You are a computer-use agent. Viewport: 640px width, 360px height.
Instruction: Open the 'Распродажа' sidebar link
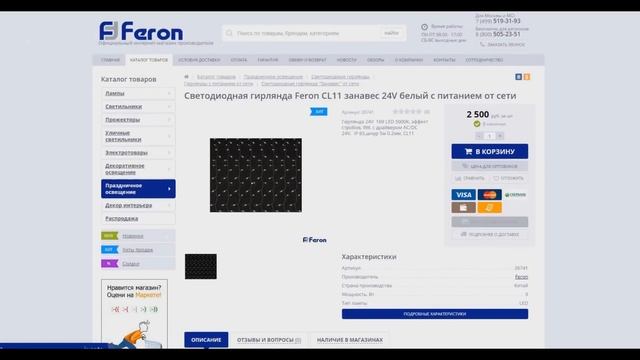[122, 219]
